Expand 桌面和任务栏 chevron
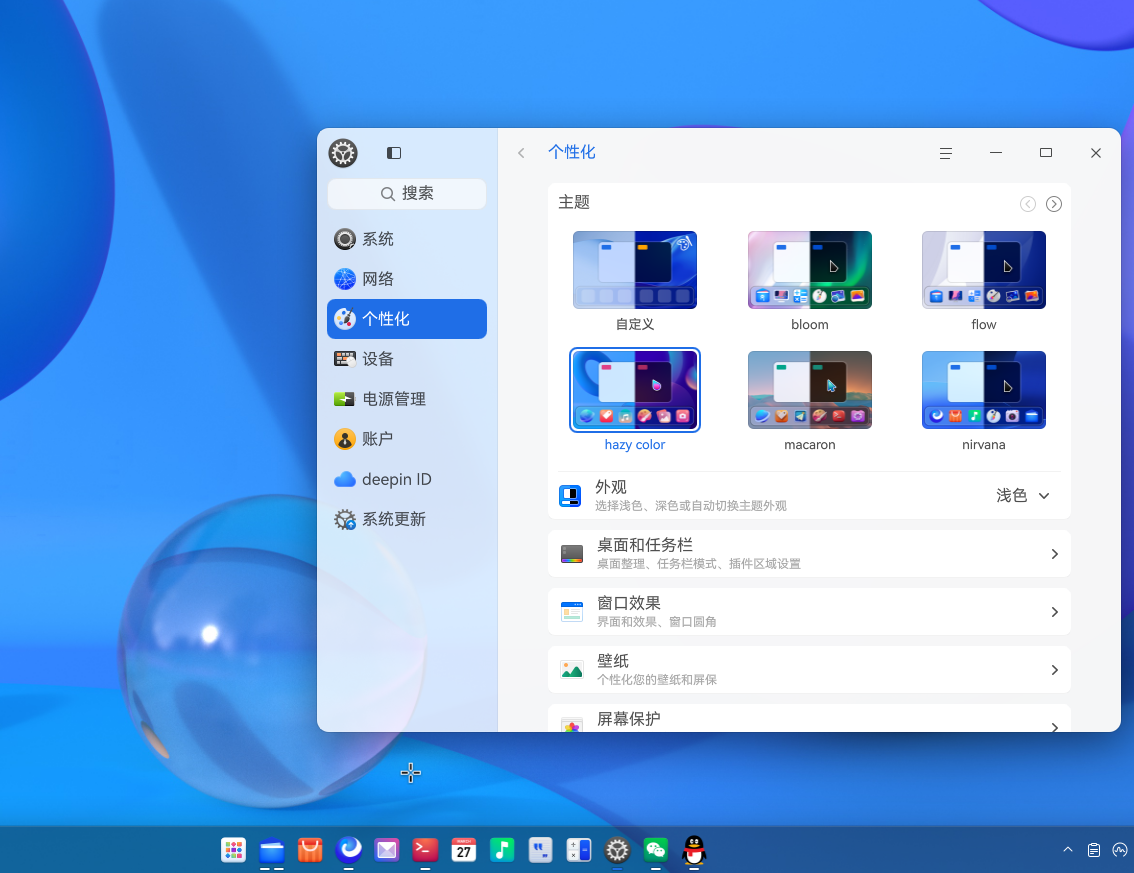The image size is (1134, 873). [x=1054, y=554]
